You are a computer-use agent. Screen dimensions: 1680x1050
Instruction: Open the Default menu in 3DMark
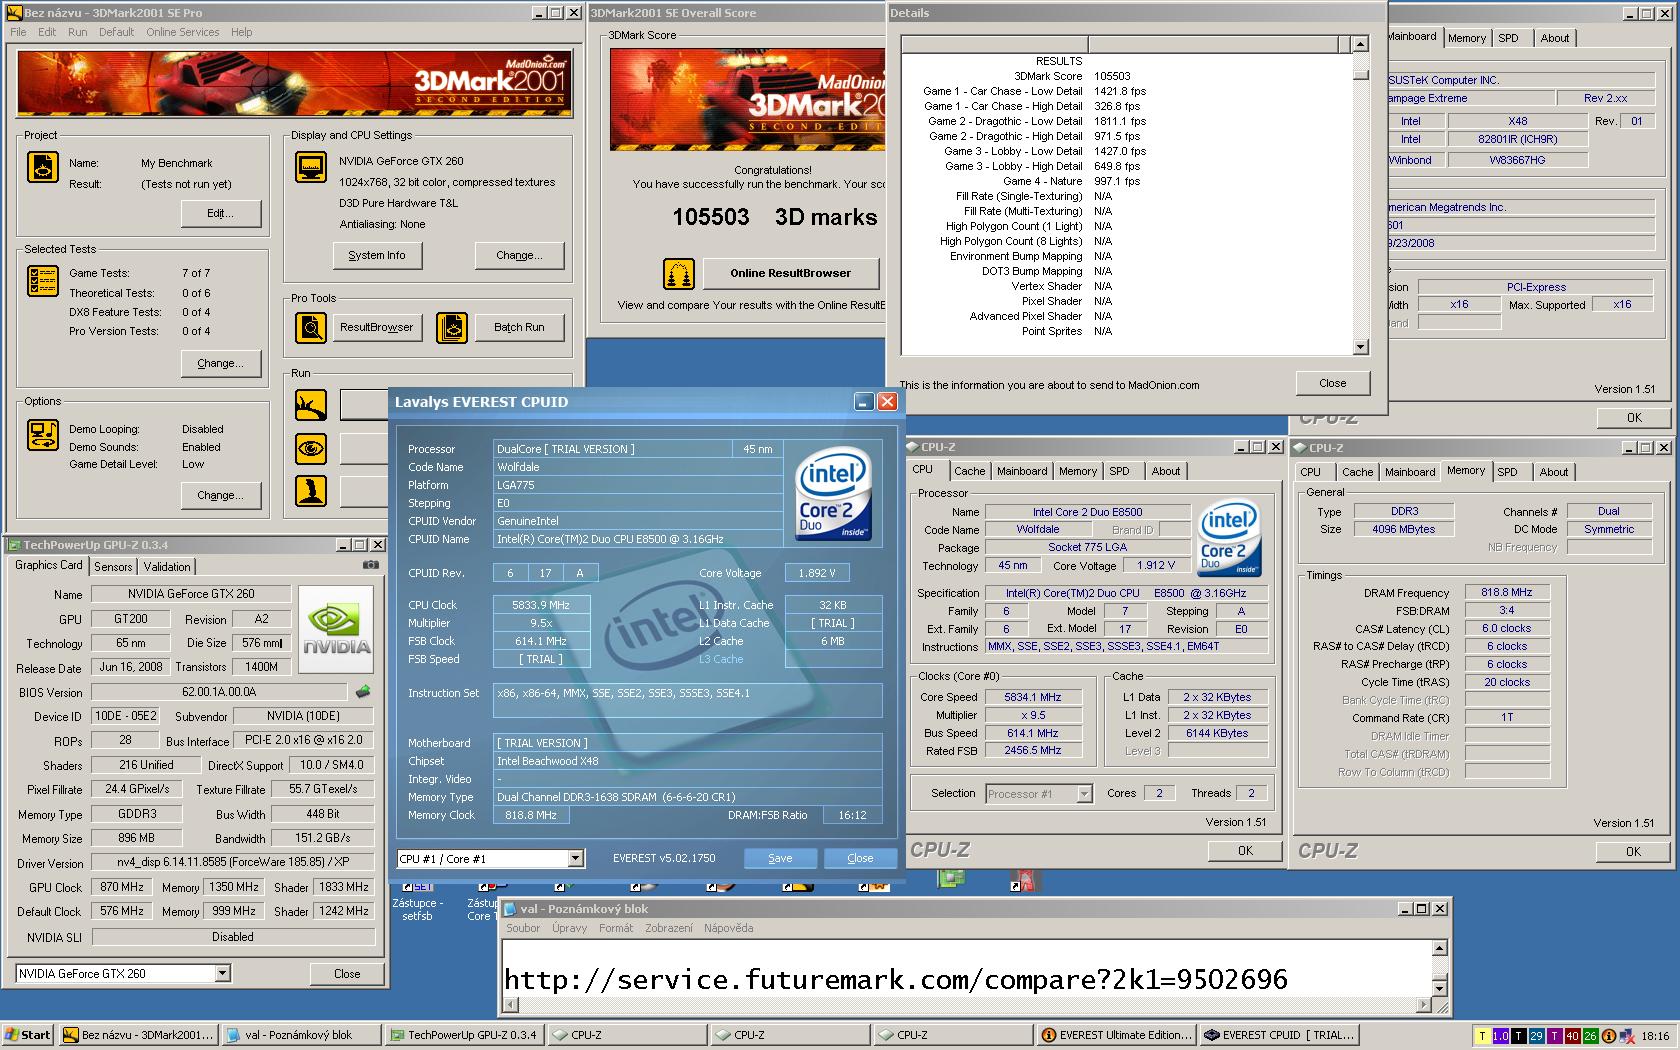point(116,32)
